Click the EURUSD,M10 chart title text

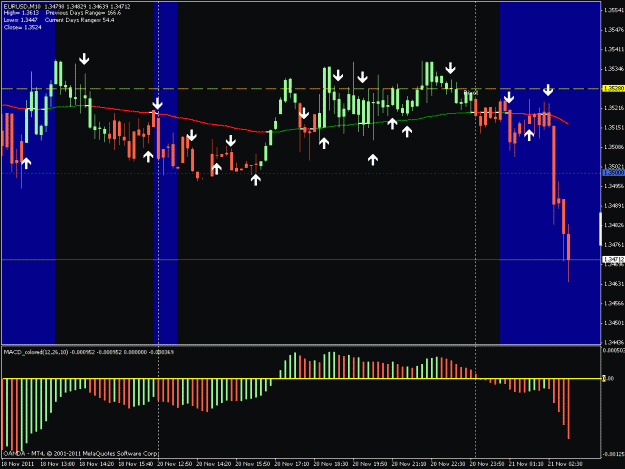pos(22,6)
